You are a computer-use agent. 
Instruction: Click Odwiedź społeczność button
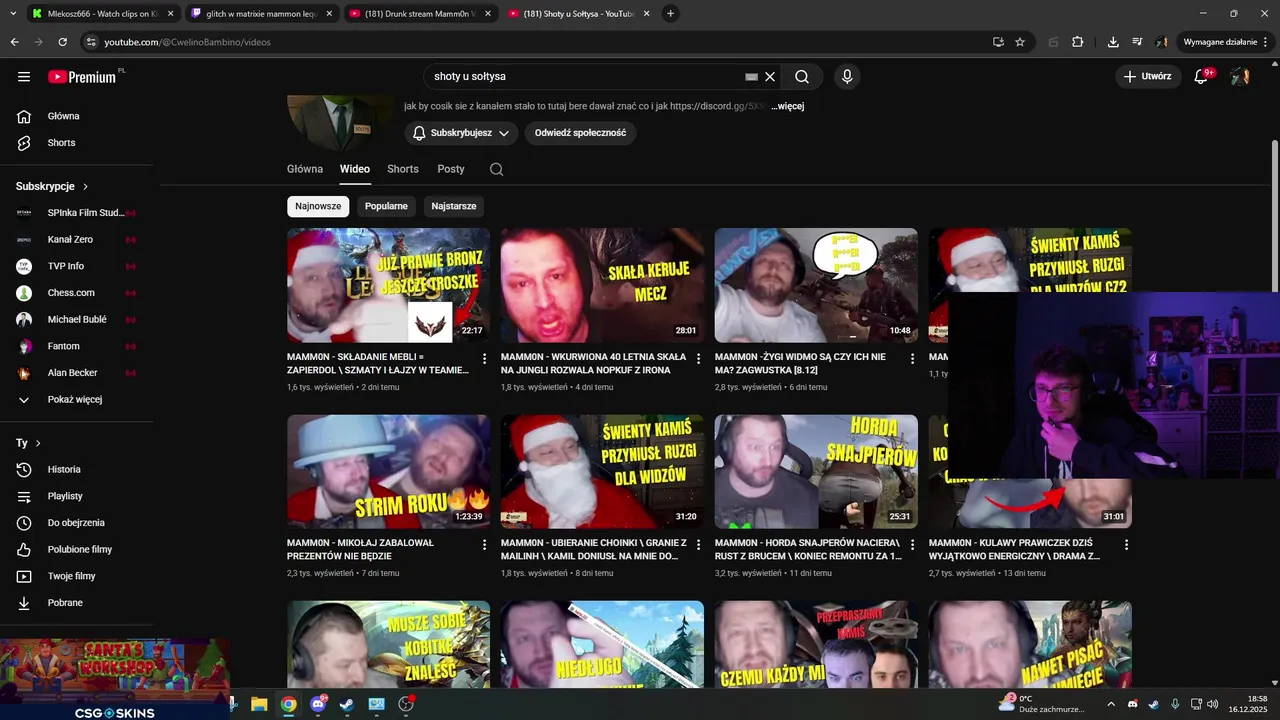[580, 133]
